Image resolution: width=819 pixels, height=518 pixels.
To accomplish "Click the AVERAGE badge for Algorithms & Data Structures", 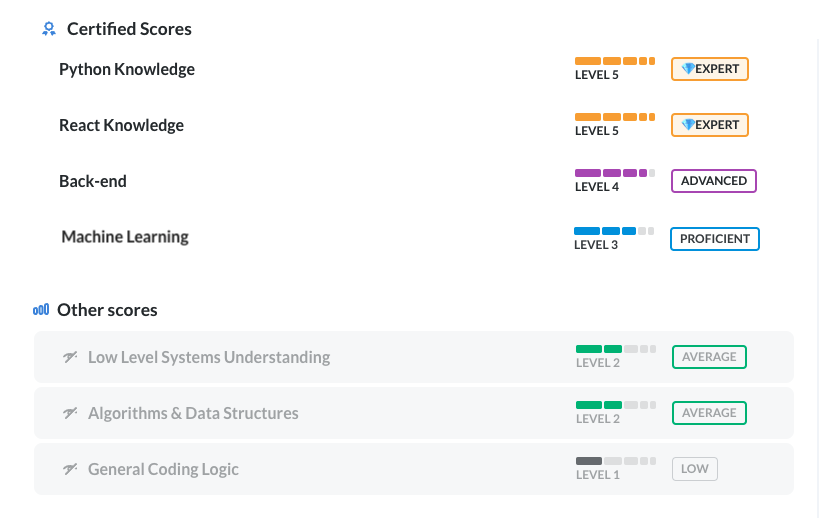I will [709, 413].
